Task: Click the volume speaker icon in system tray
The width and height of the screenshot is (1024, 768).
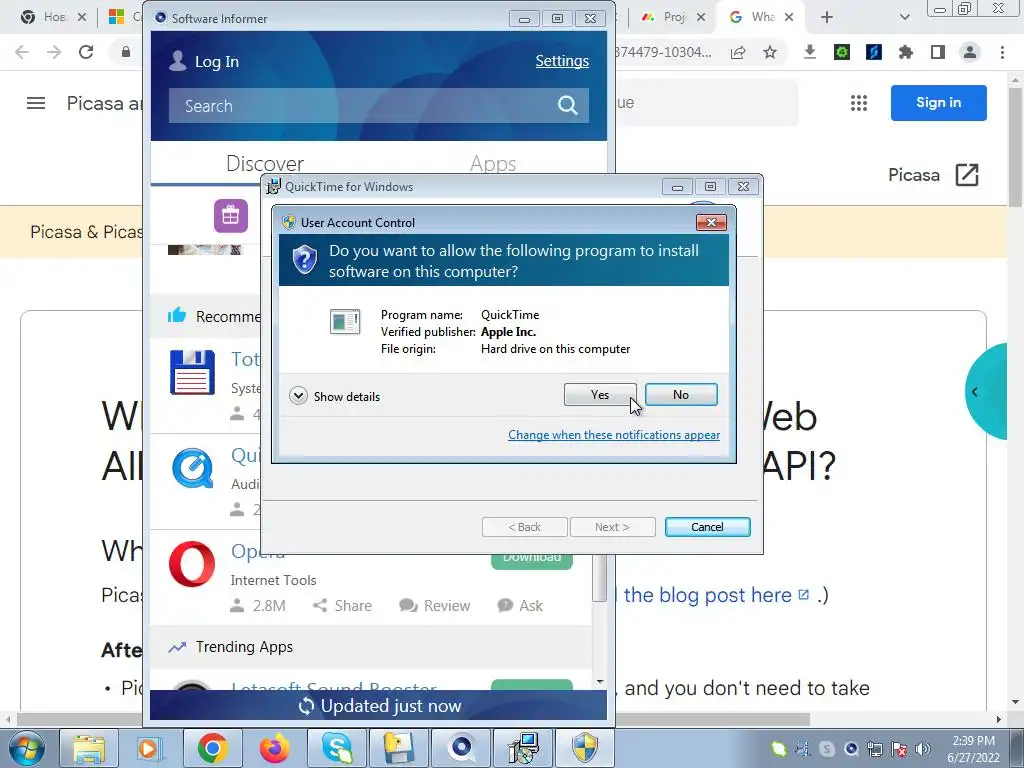Action: coord(923,749)
